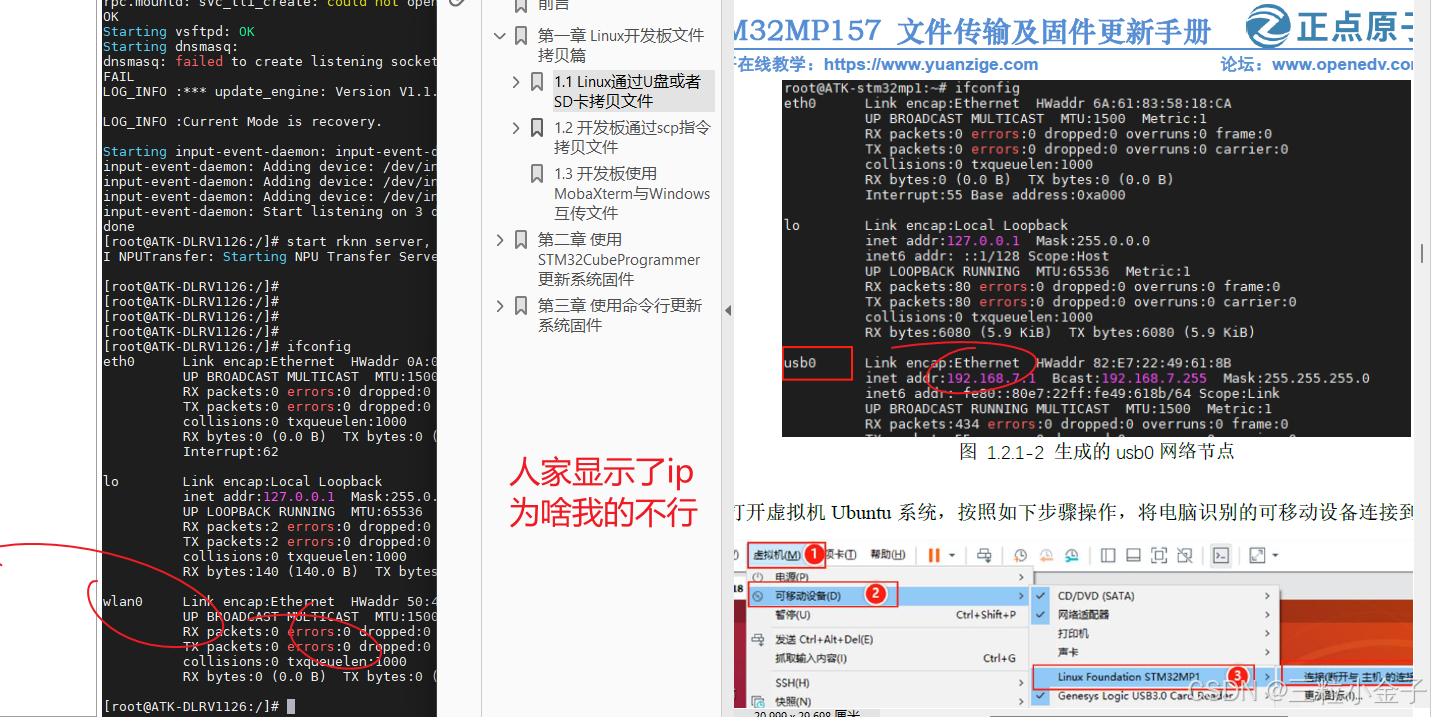Click the revert to snapshot icon
The width and height of the screenshot is (1431, 717).
tap(1046, 555)
